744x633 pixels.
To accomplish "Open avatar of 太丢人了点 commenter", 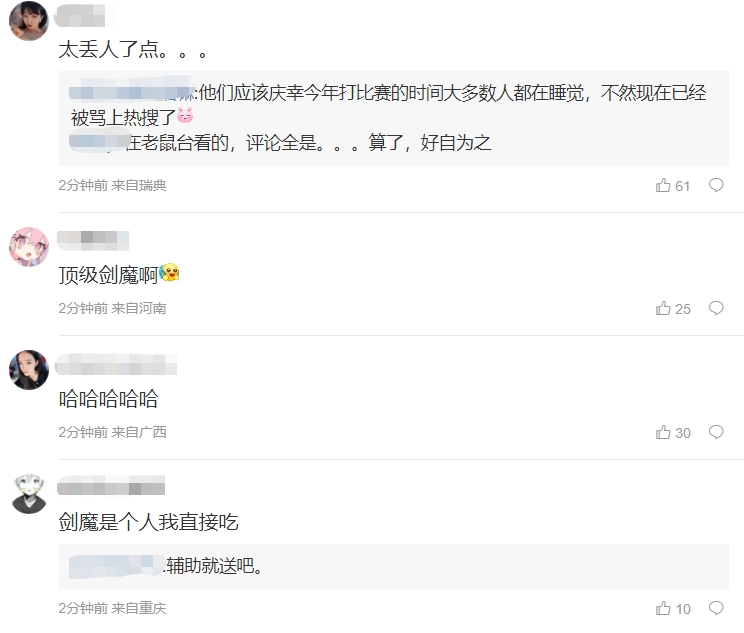I will pyautogui.click(x=29, y=21).
